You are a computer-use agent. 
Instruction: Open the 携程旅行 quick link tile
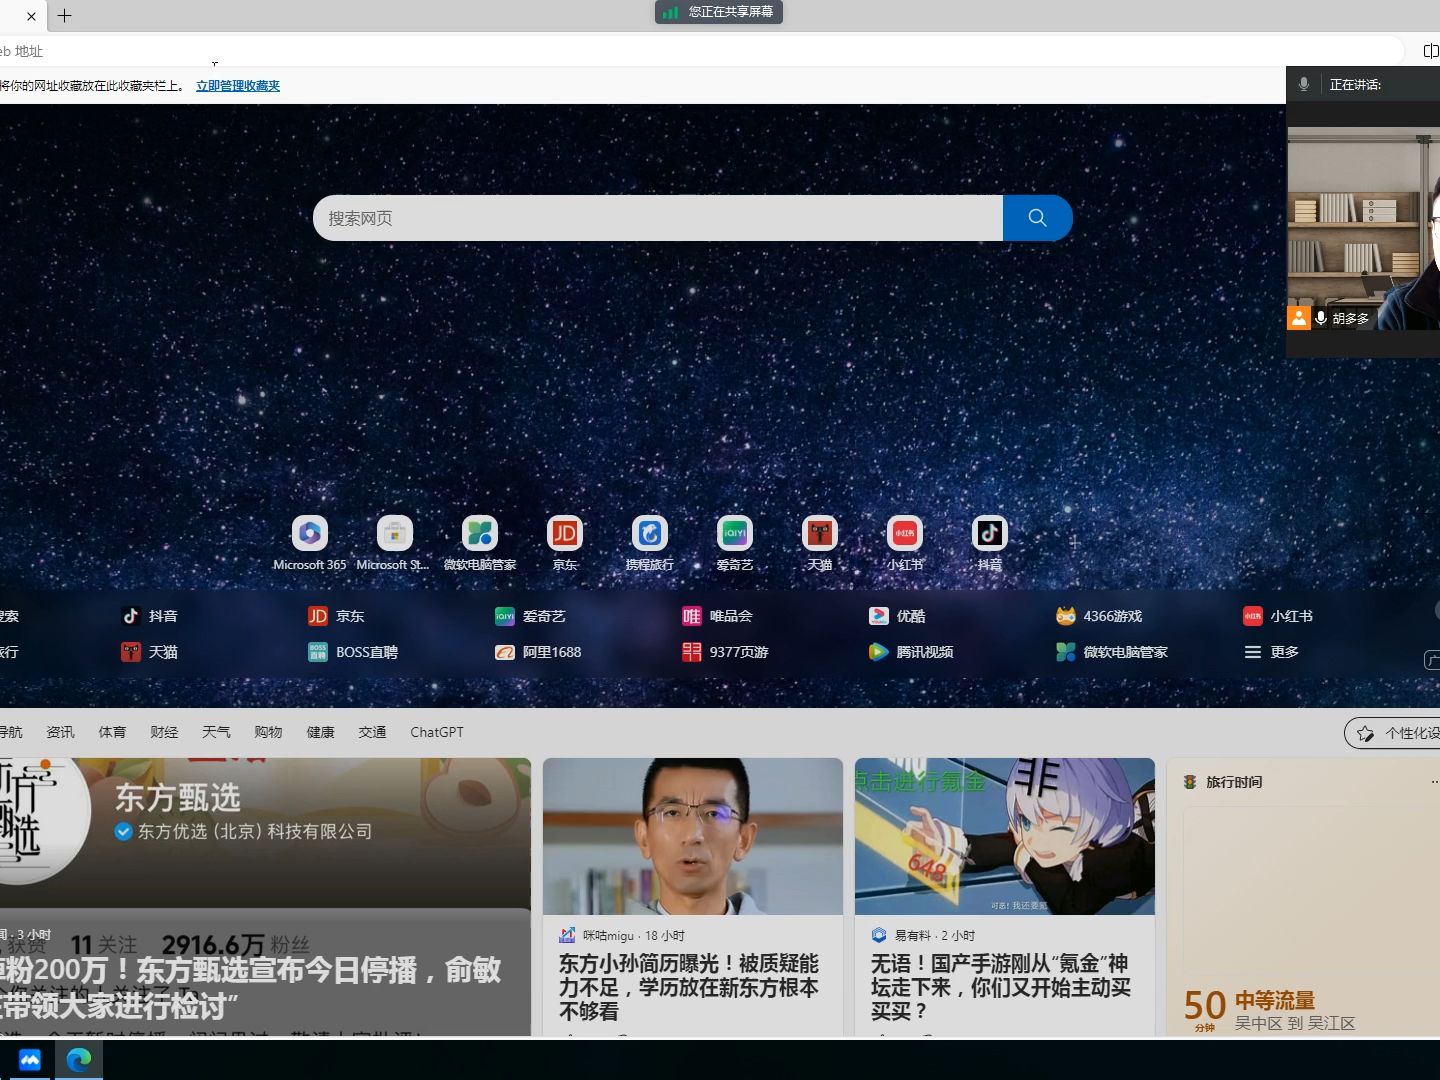[650, 543]
